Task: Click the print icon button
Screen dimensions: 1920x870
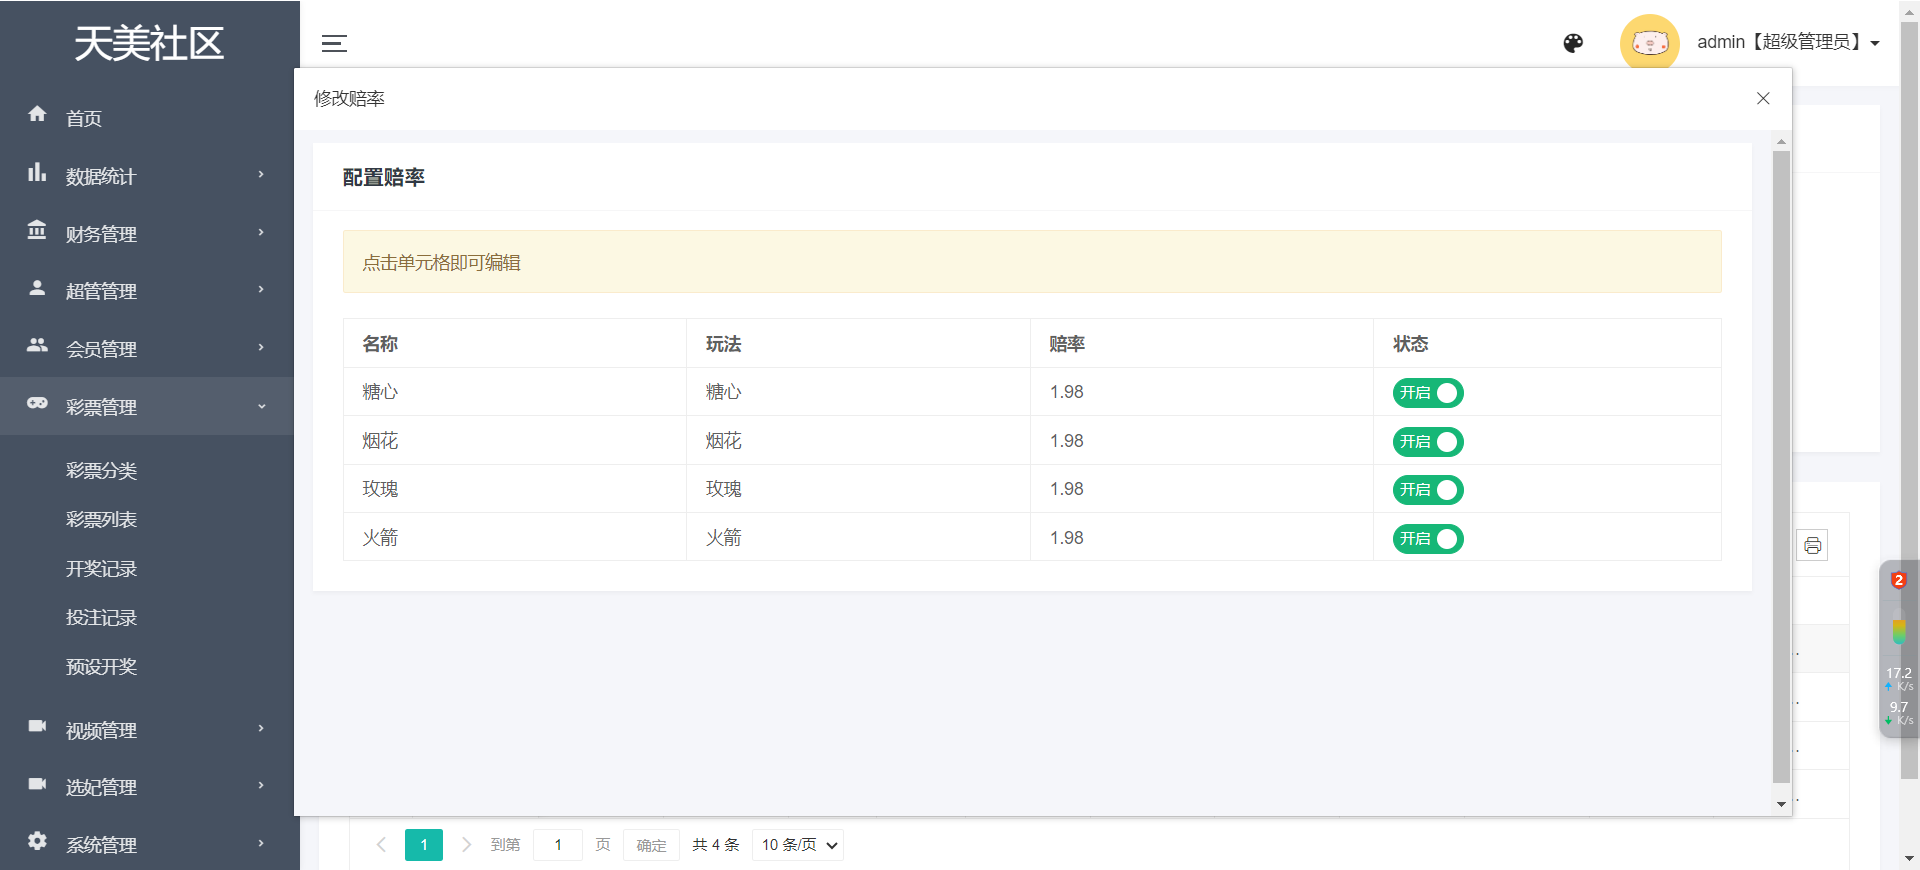Action: pyautogui.click(x=1812, y=546)
